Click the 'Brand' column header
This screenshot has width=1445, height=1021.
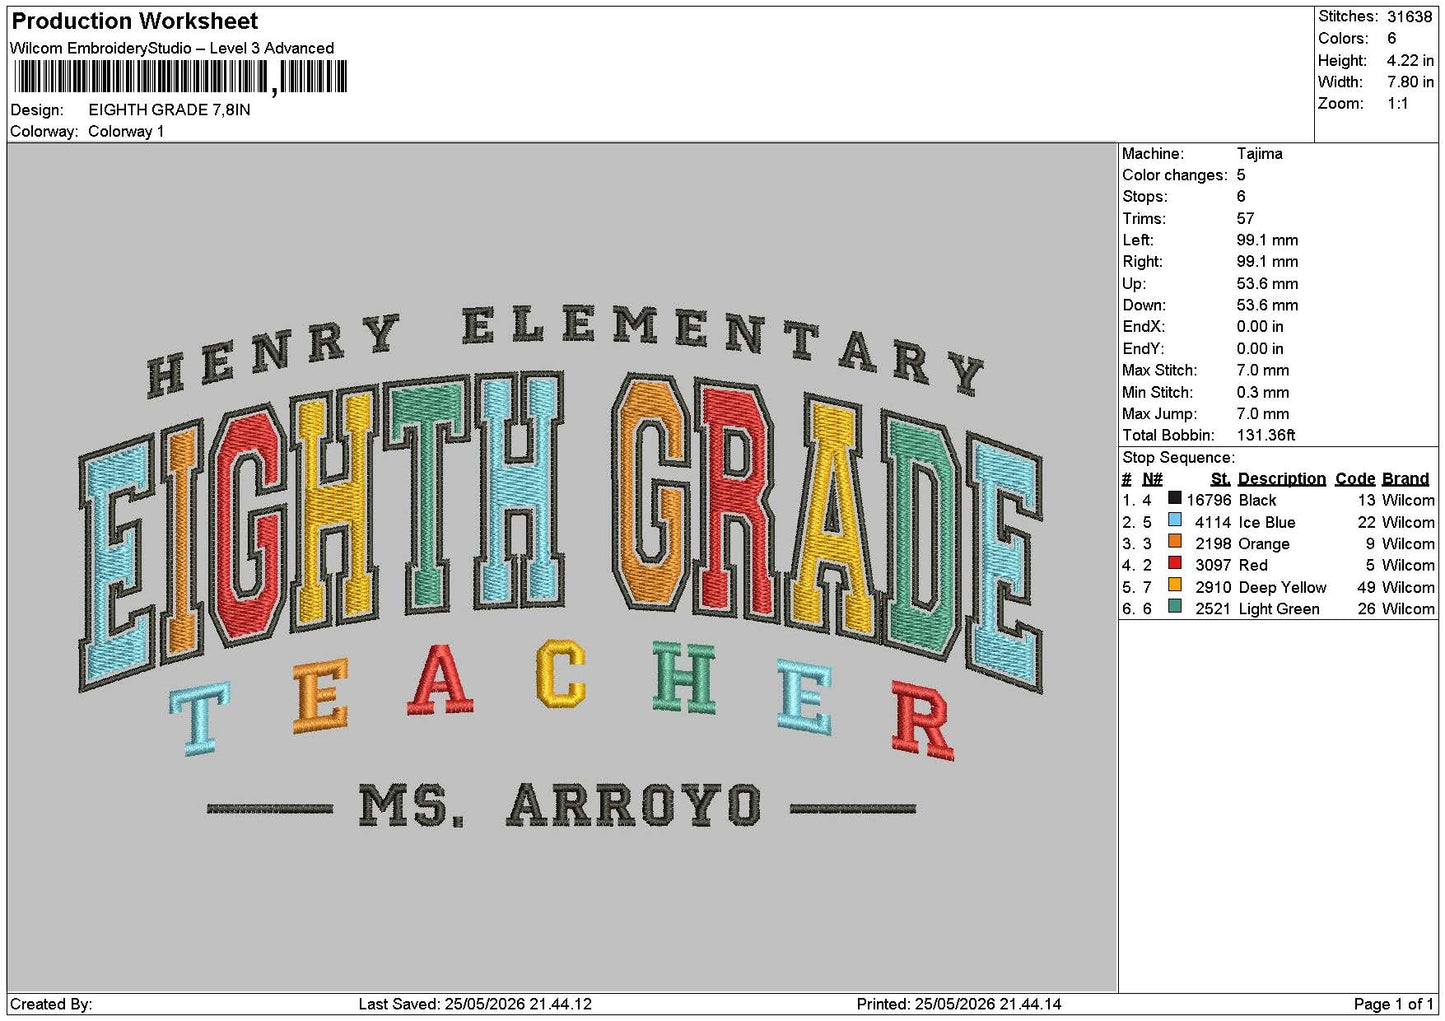1405,479
